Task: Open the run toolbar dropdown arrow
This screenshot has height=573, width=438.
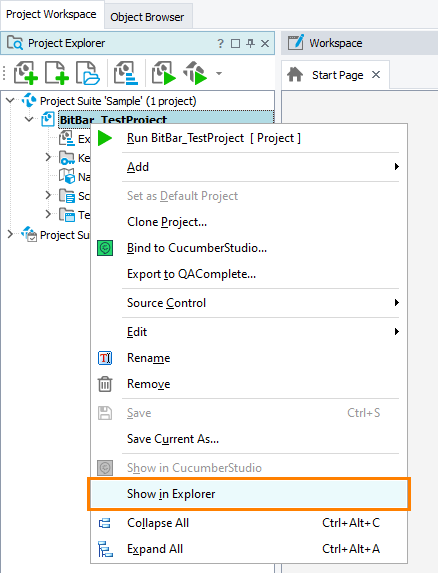Action: click(x=219, y=73)
